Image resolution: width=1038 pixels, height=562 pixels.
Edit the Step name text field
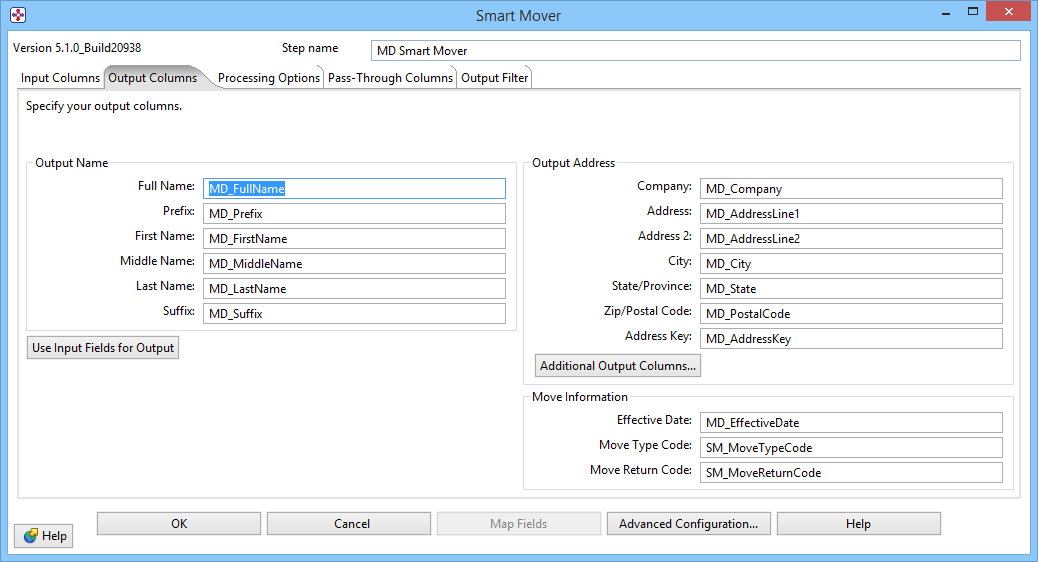click(x=695, y=51)
